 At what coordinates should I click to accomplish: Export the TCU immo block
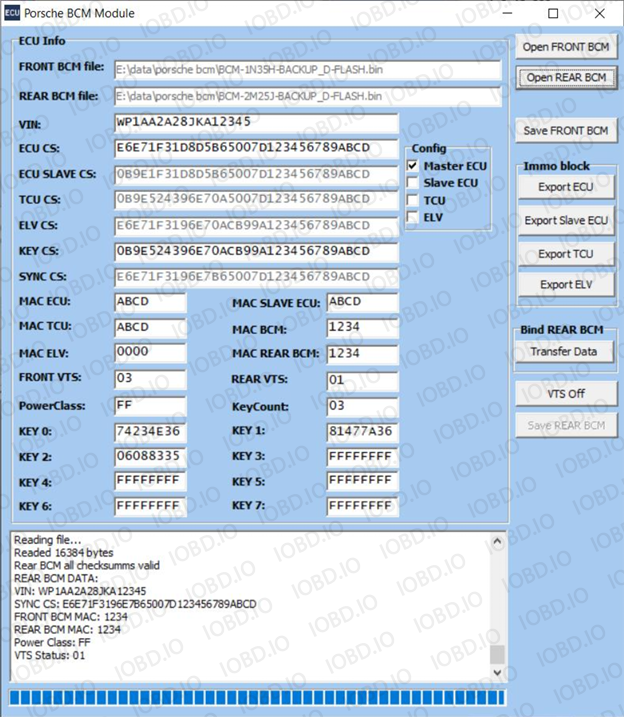[x=566, y=253]
